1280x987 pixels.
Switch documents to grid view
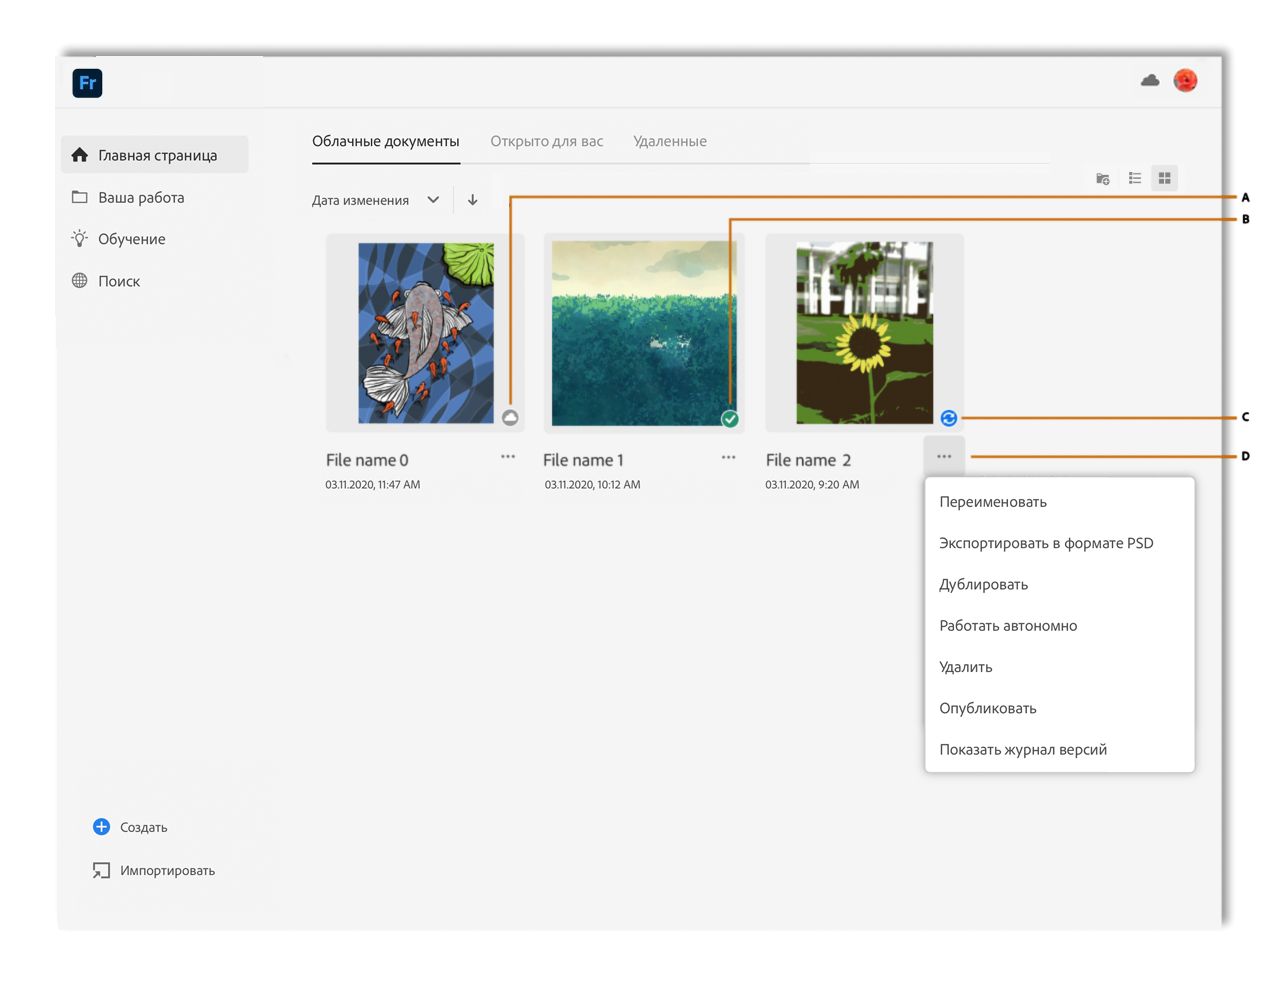point(1164,178)
